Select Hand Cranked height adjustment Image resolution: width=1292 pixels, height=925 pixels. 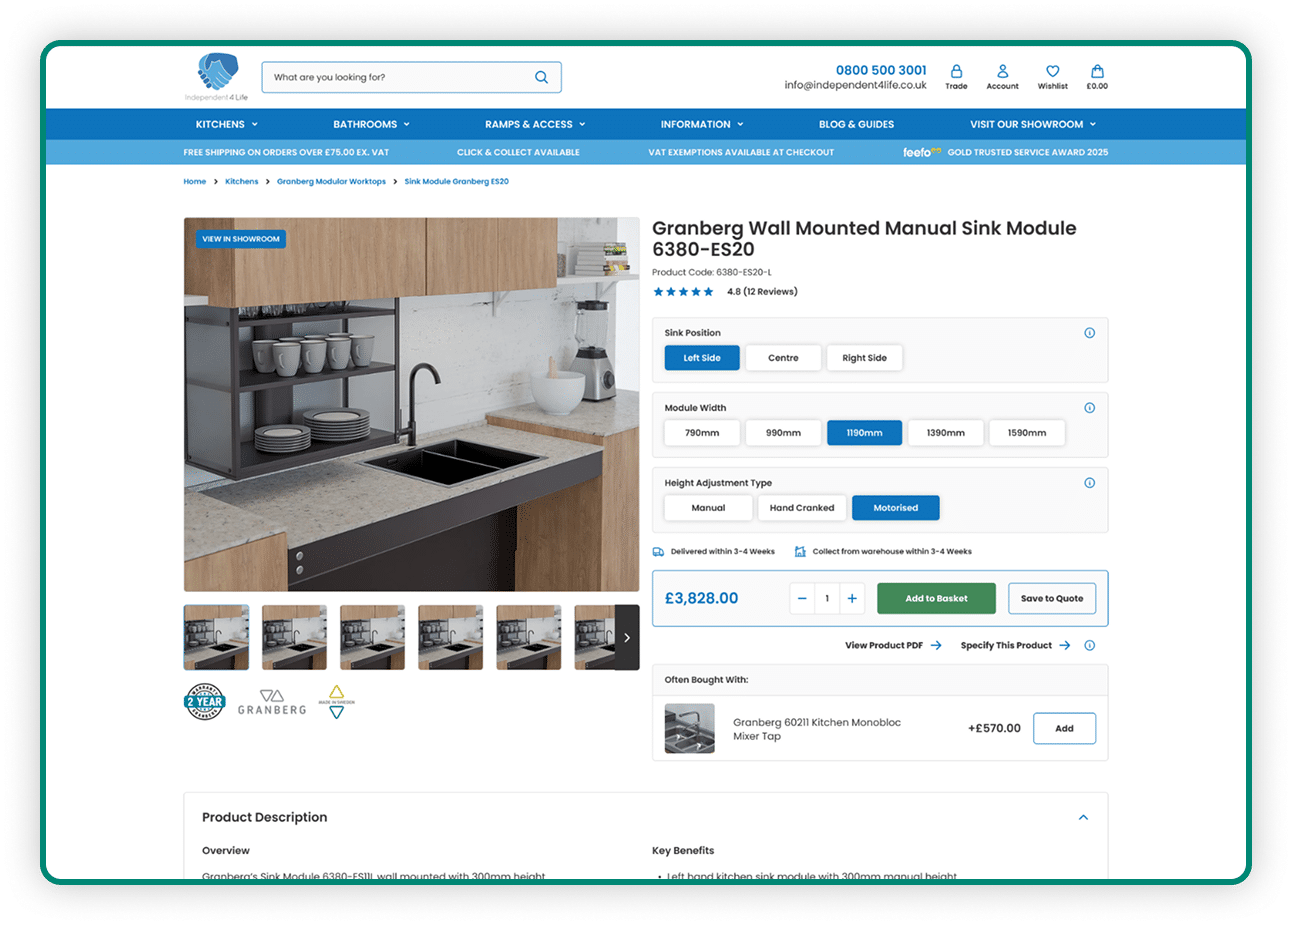pos(801,508)
